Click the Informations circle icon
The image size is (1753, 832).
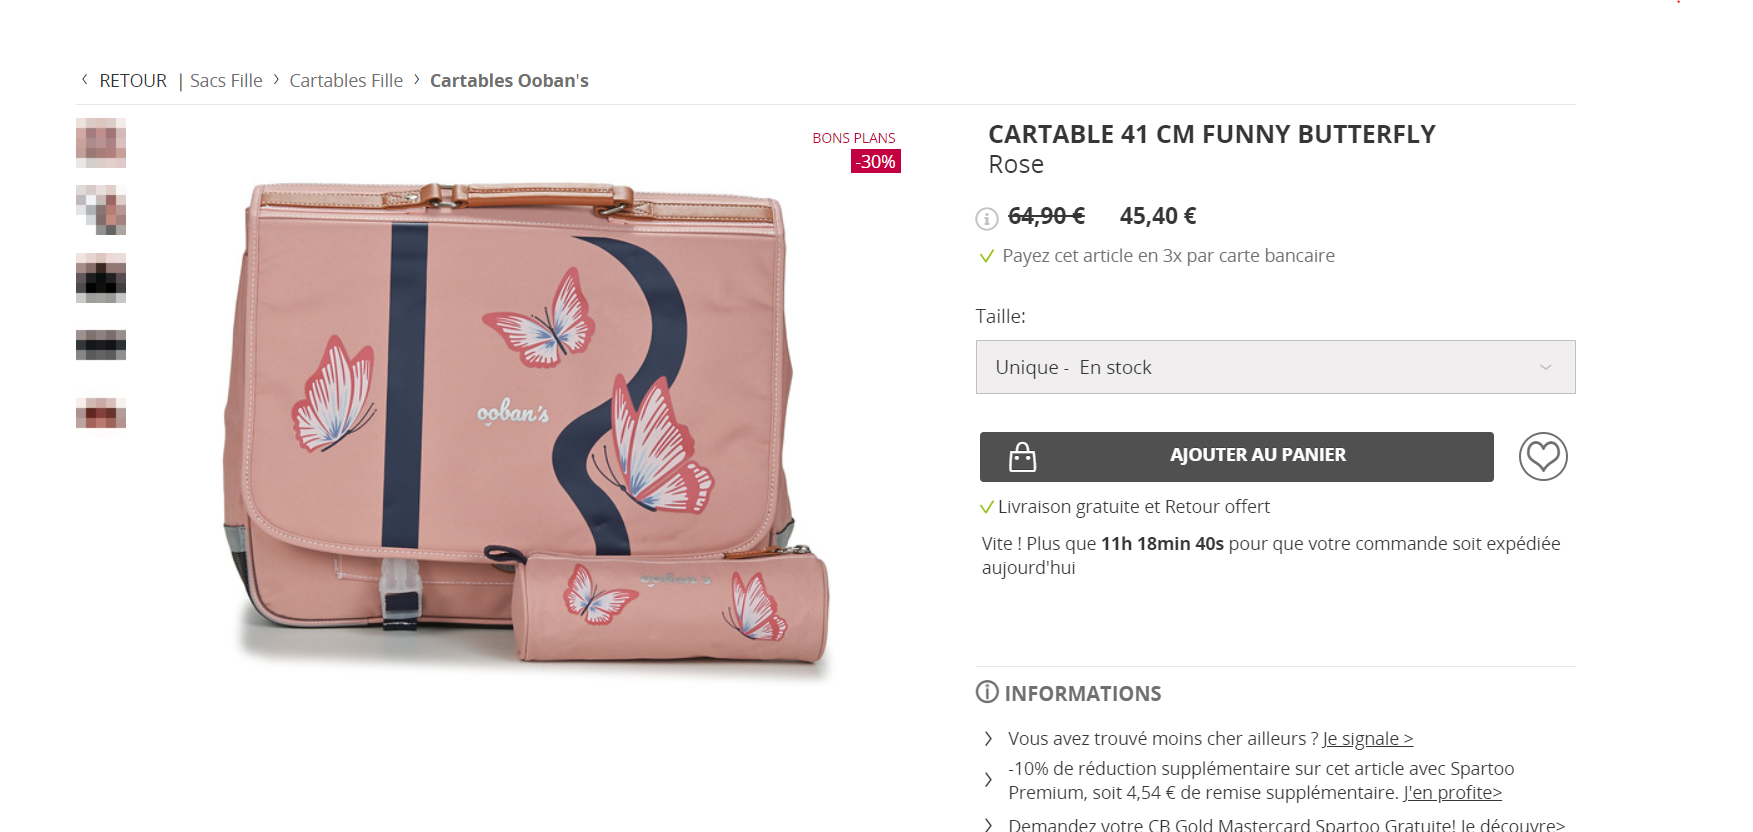tap(987, 692)
